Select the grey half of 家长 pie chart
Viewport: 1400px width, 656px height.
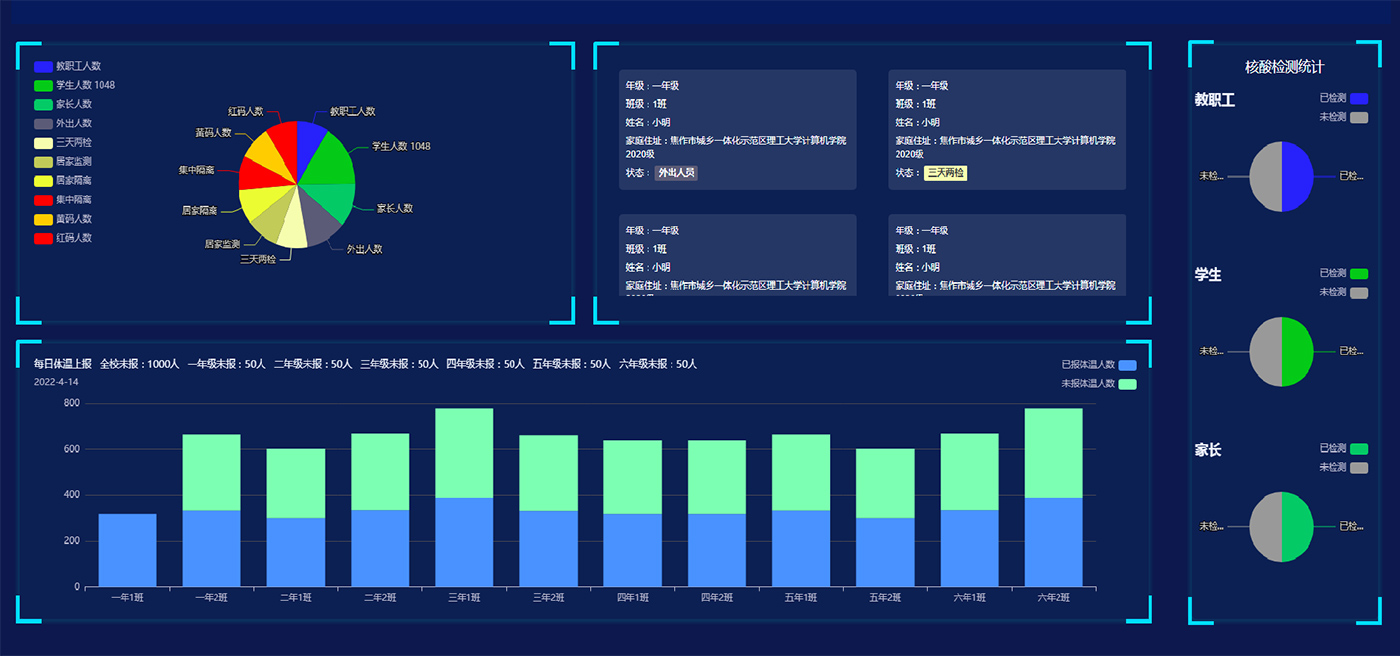pos(1265,527)
